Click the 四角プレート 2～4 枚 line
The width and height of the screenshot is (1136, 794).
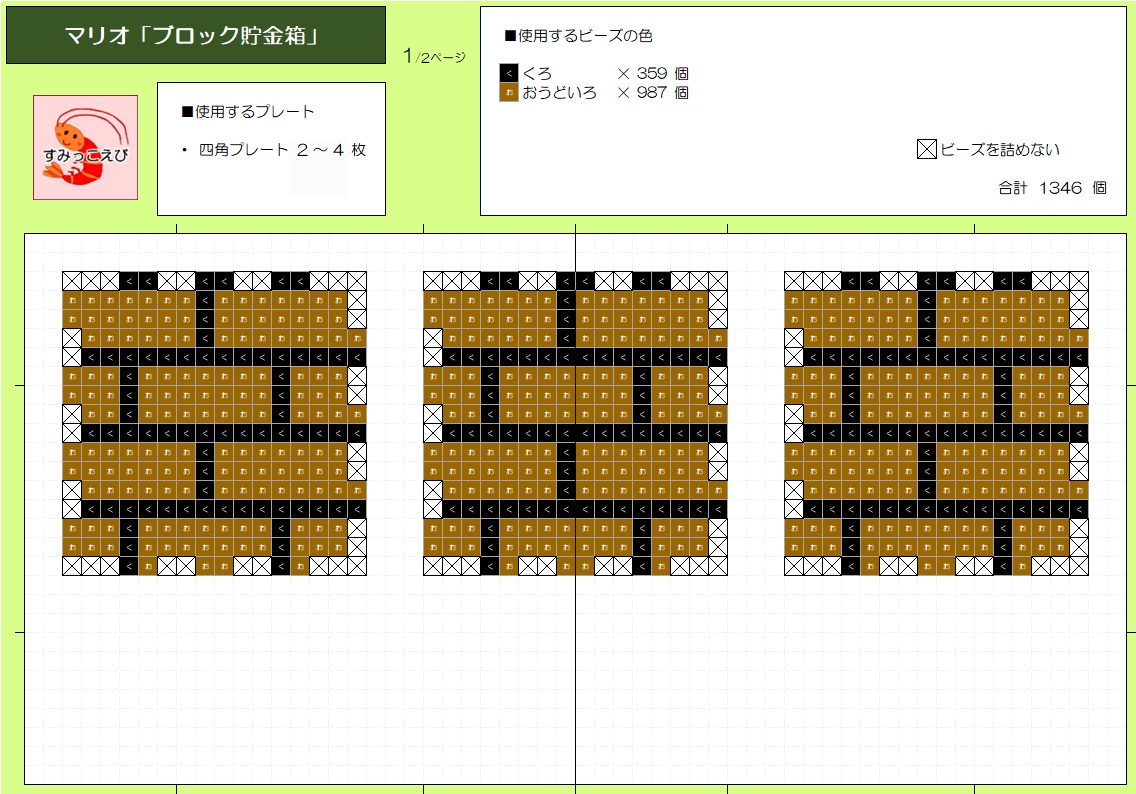[x=275, y=150]
